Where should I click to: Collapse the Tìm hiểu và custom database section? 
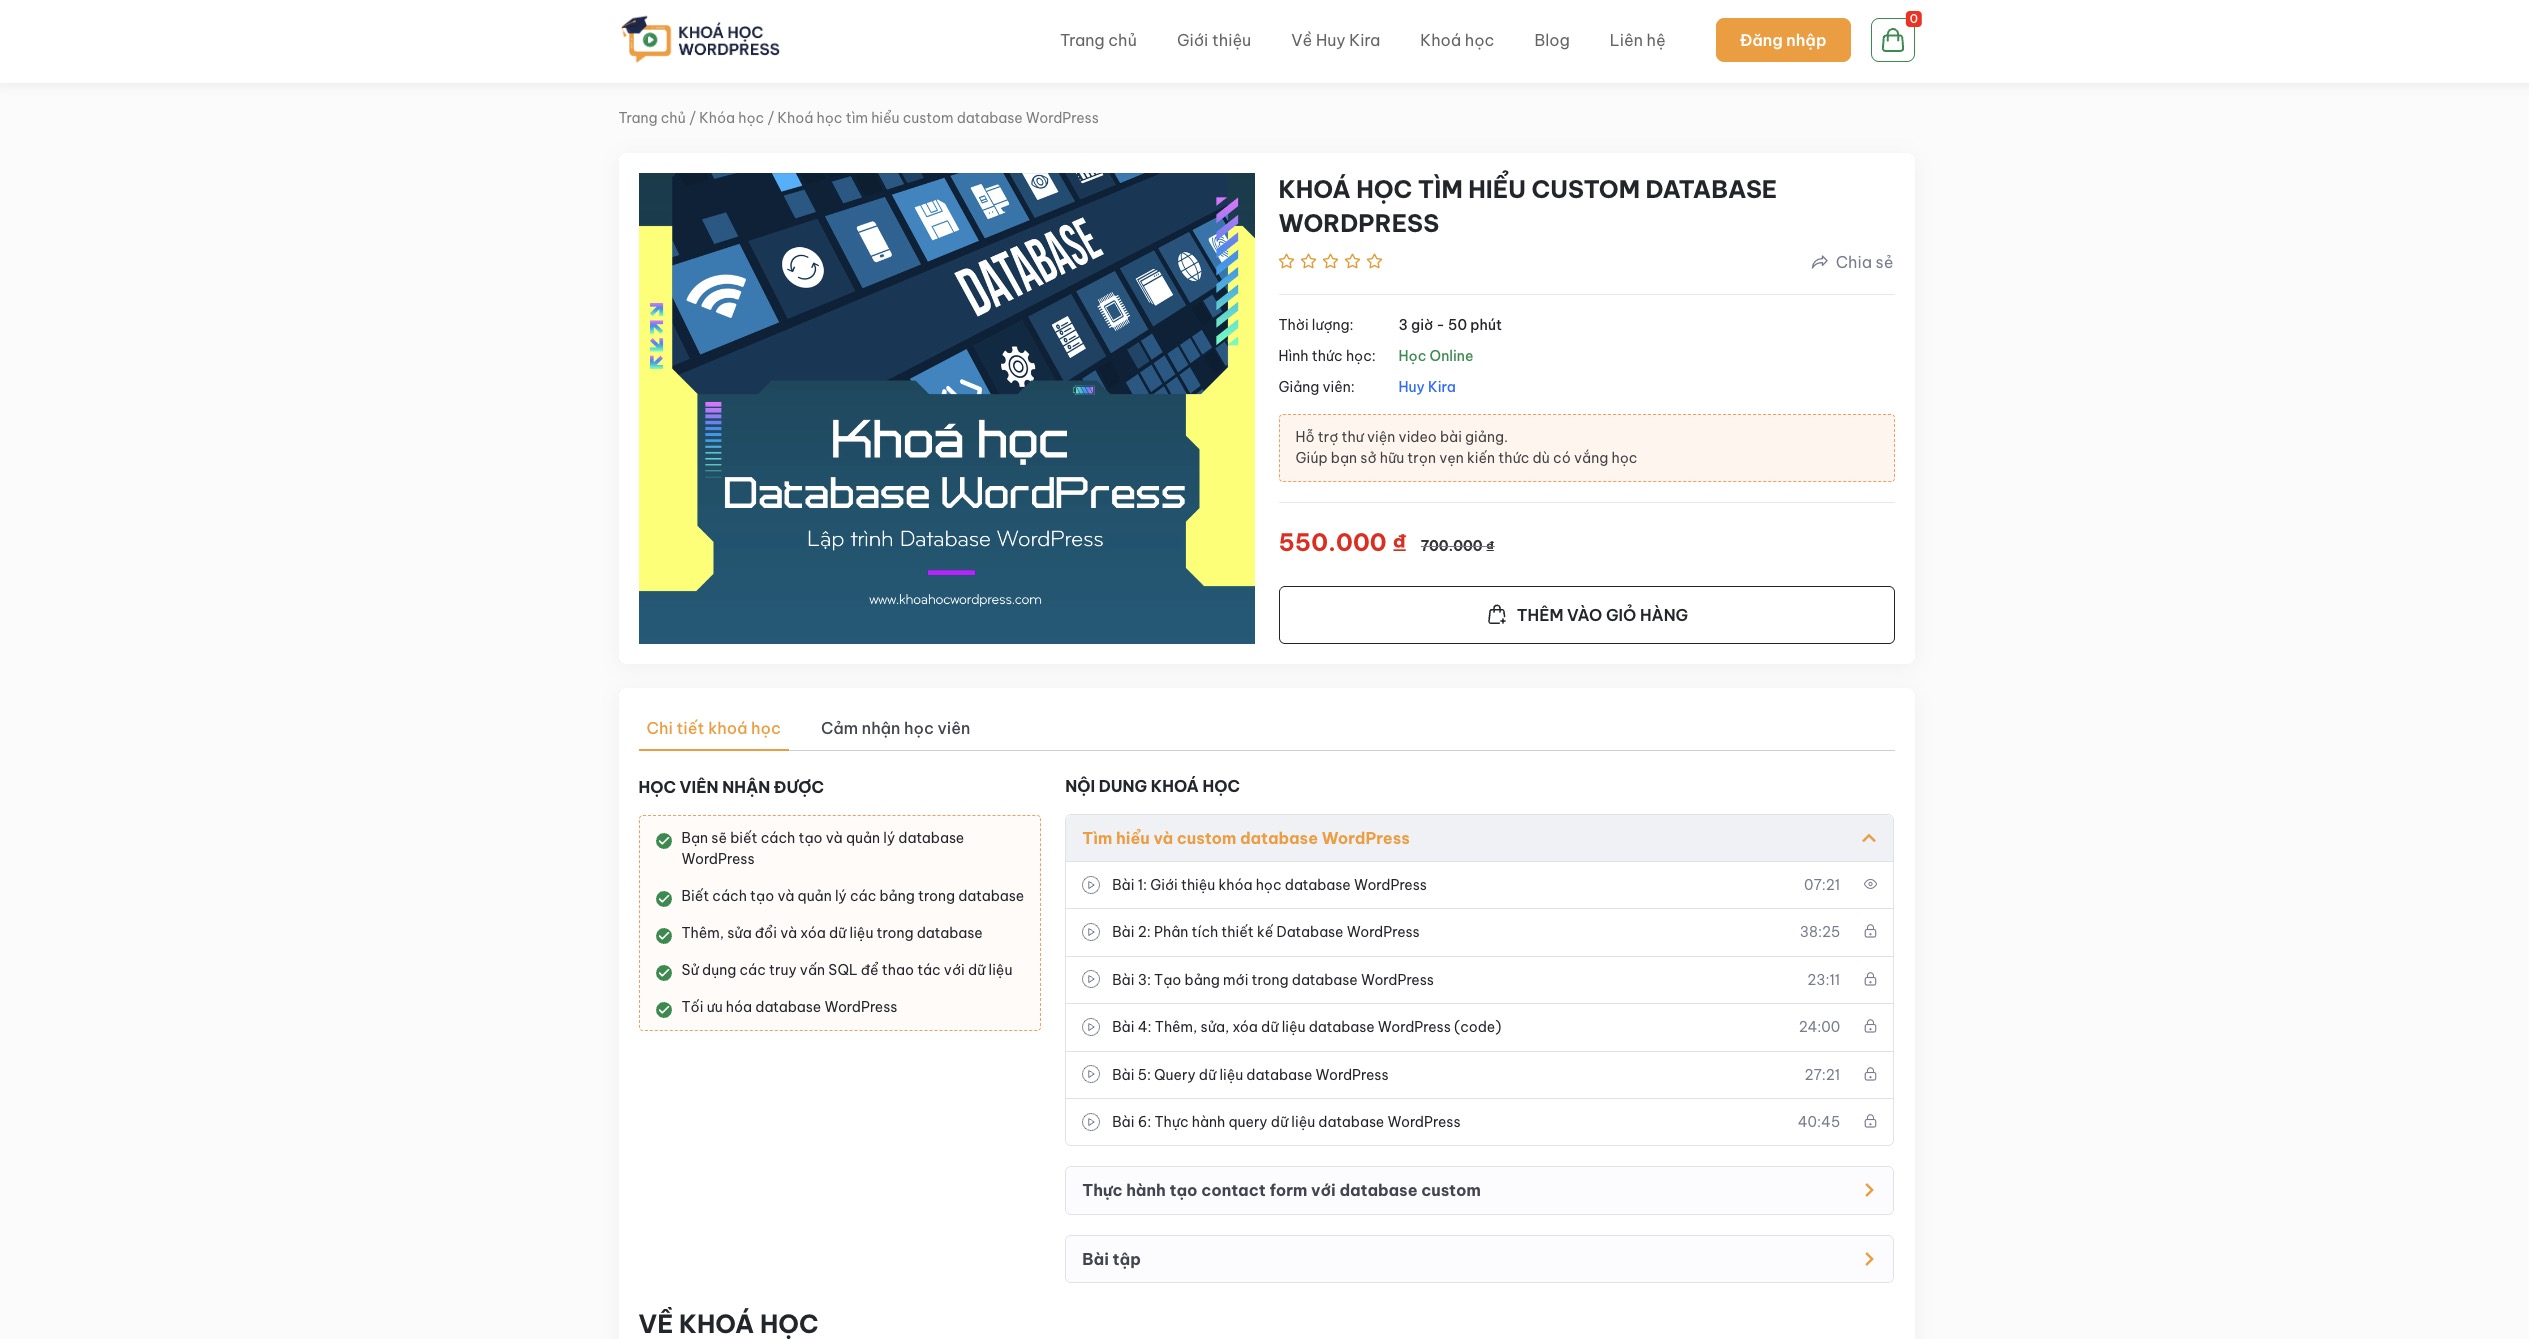click(x=1868, y=839)
